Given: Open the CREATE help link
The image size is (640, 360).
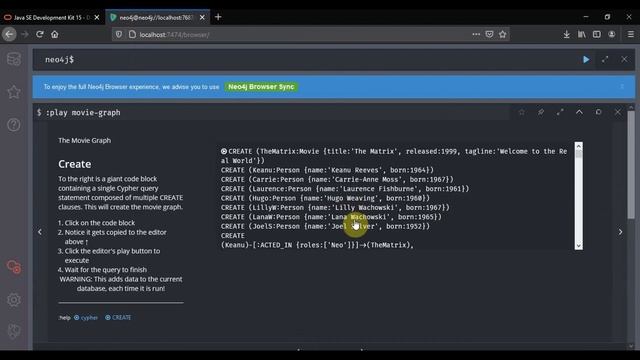Looking at the screenshot, I should click(118, 318).
